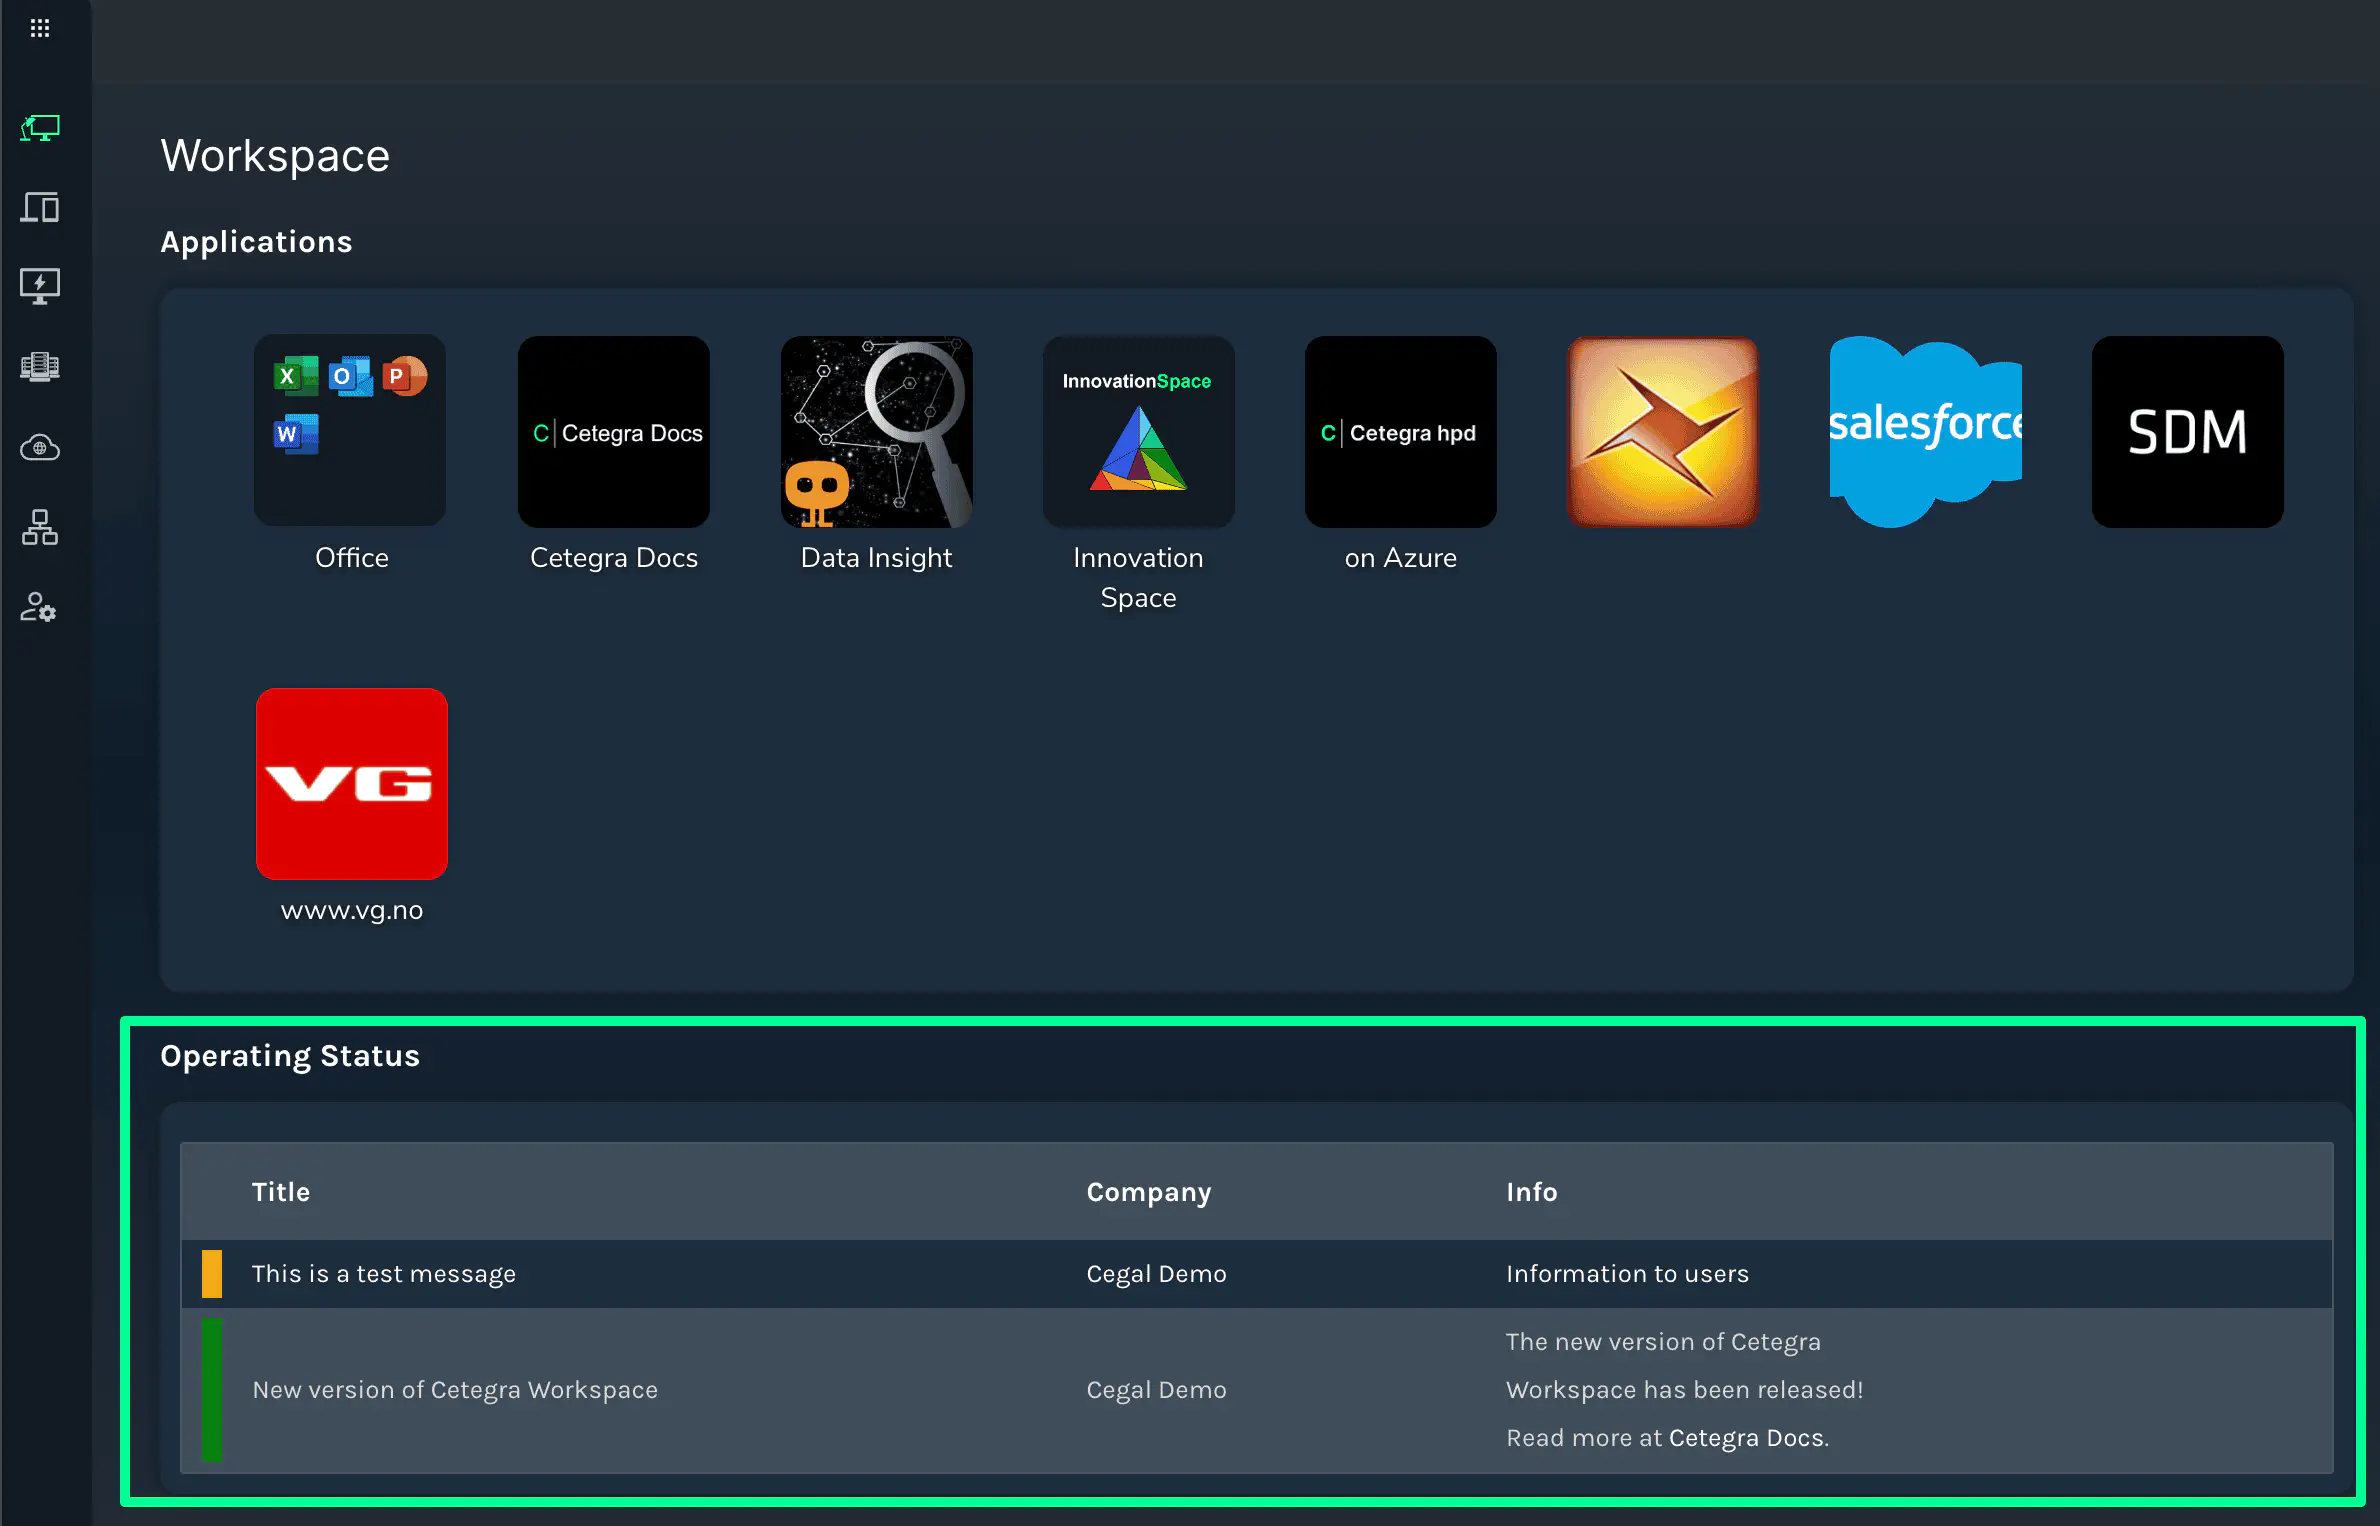Open the Cetegra Docs application
Screen dimensions: 2380x1526
(614, 432)
